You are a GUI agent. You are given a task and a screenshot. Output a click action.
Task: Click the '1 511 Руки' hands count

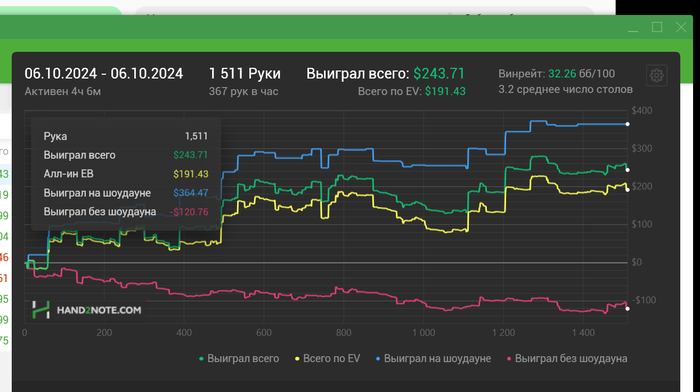(x=245, y=74)
